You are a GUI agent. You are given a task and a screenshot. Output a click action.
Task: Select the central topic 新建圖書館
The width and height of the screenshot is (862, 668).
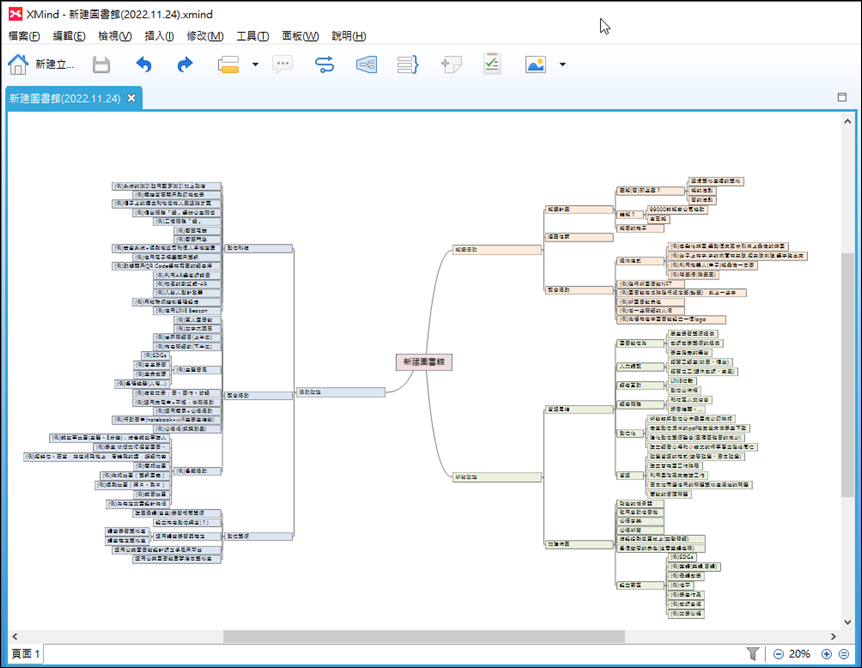pyautogui.click(x=424, y=362)
